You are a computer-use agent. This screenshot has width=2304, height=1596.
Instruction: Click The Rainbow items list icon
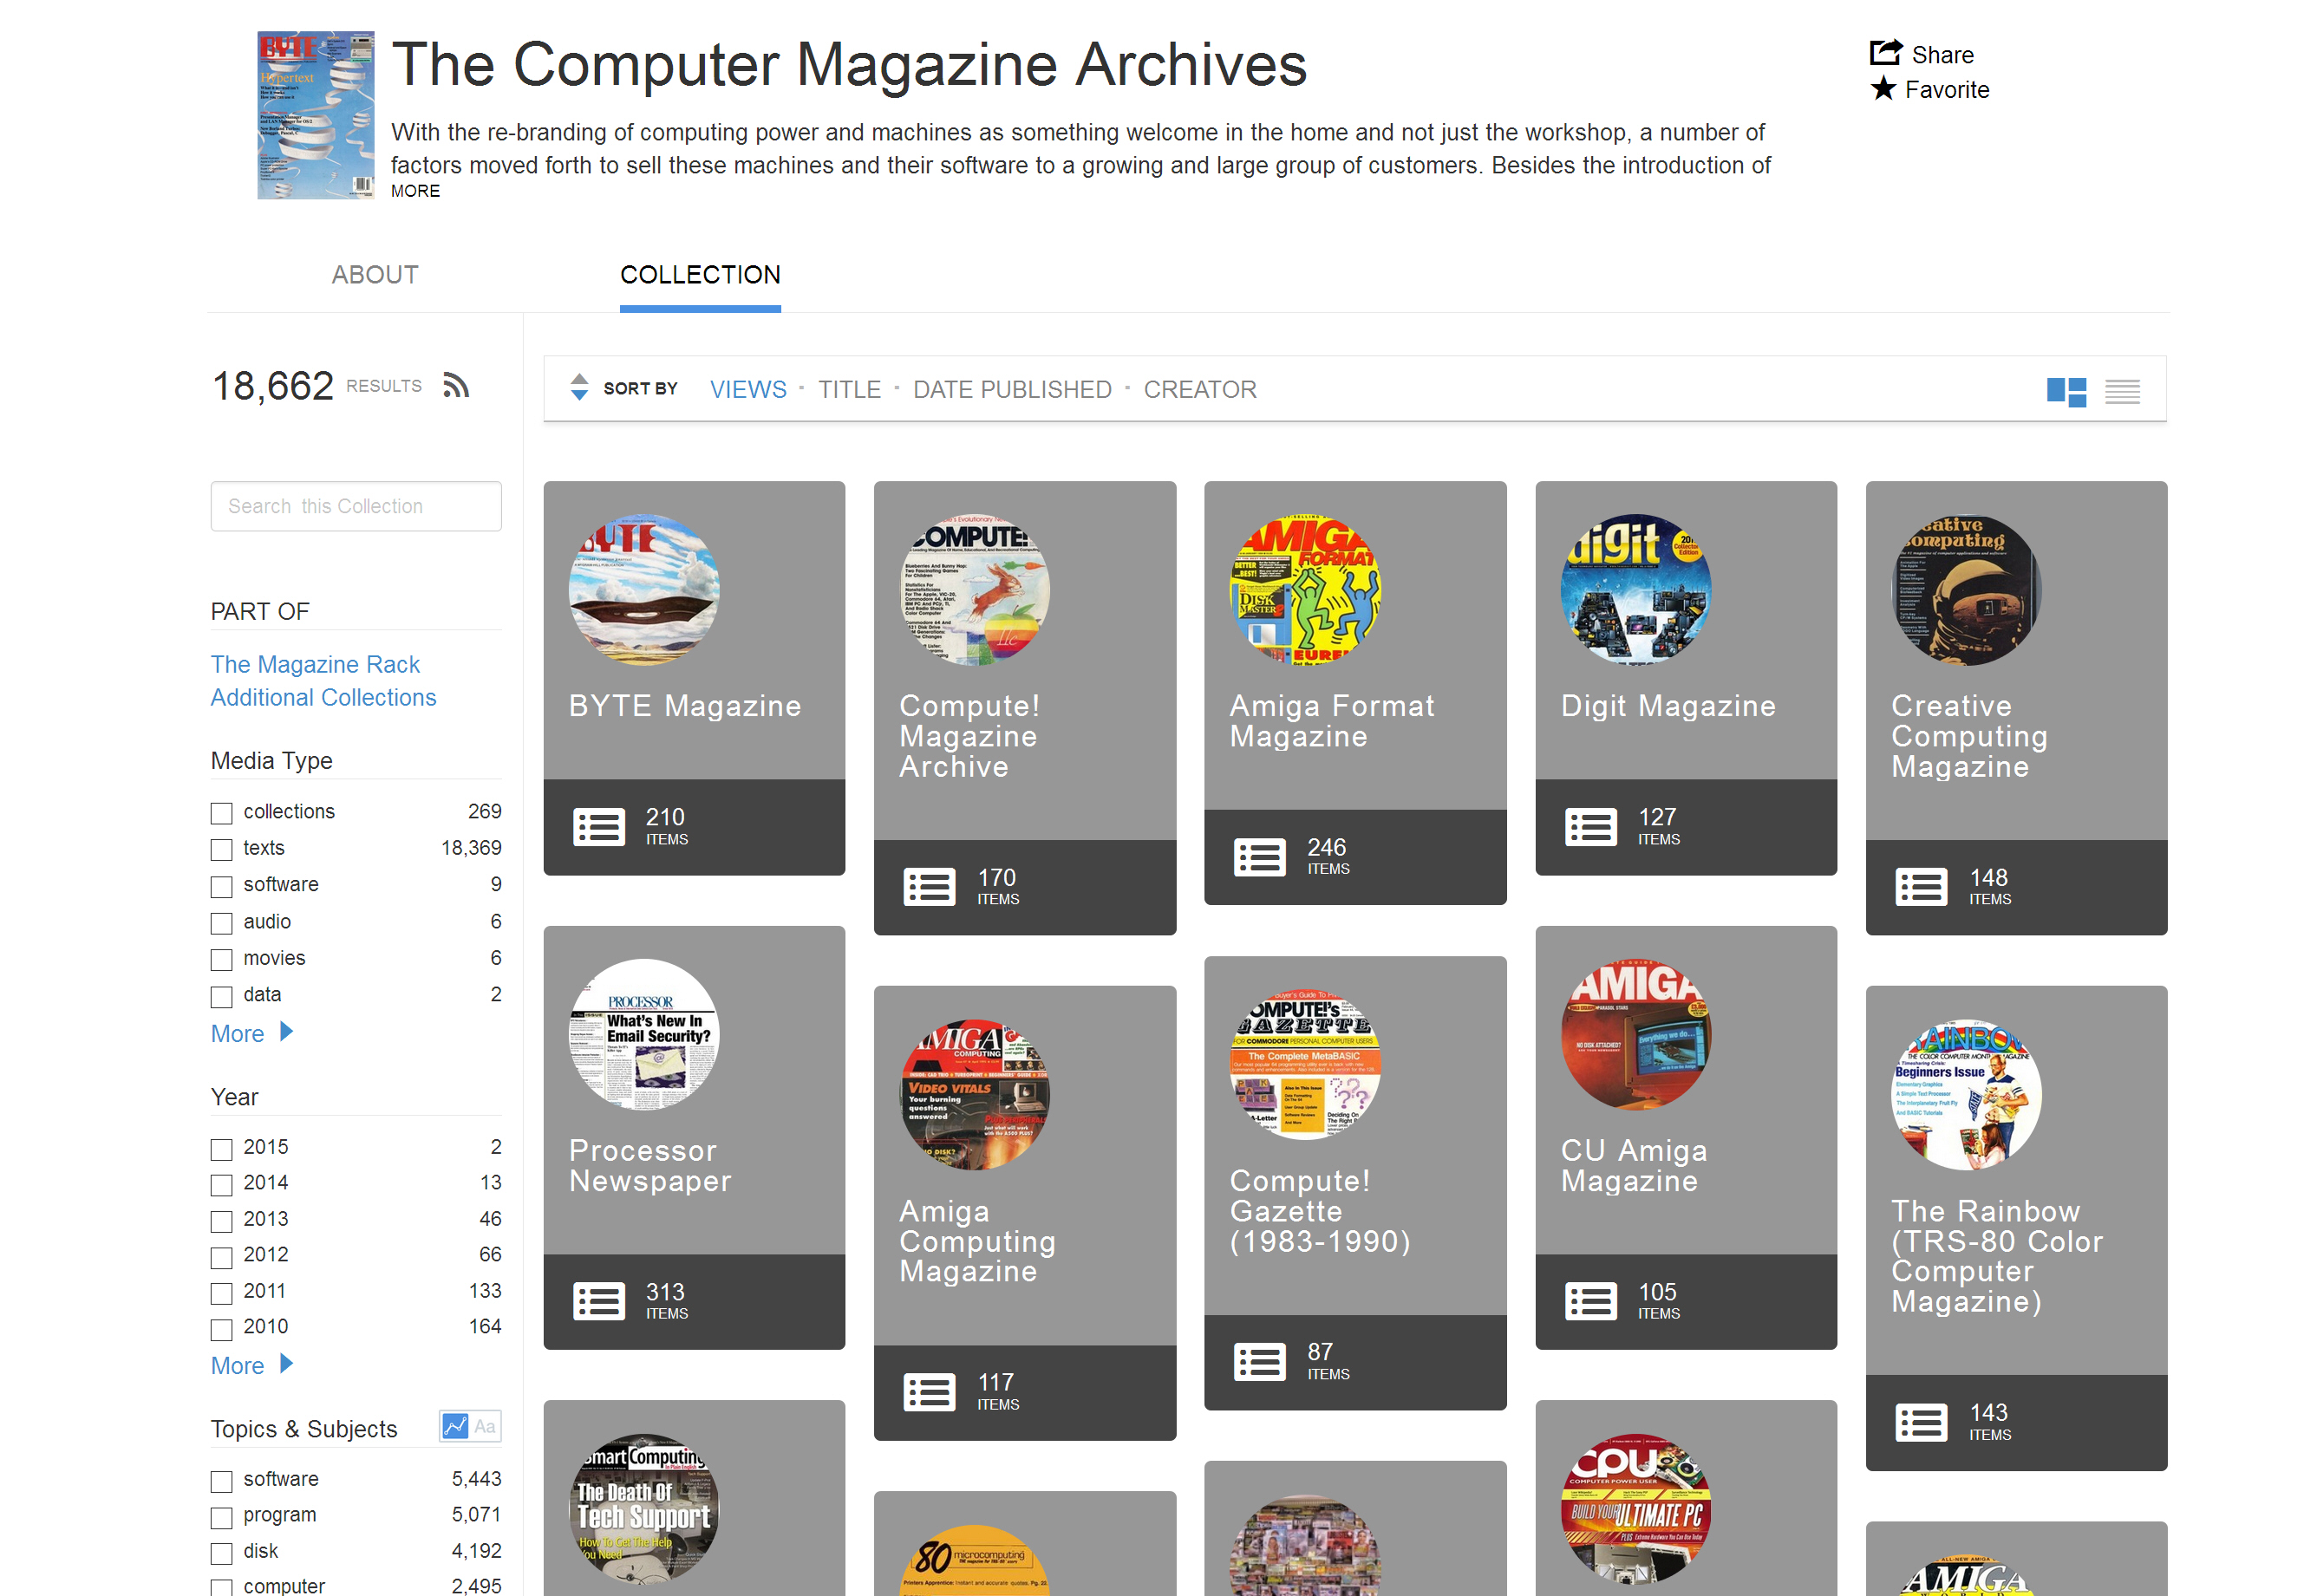coord(1920,1422)
